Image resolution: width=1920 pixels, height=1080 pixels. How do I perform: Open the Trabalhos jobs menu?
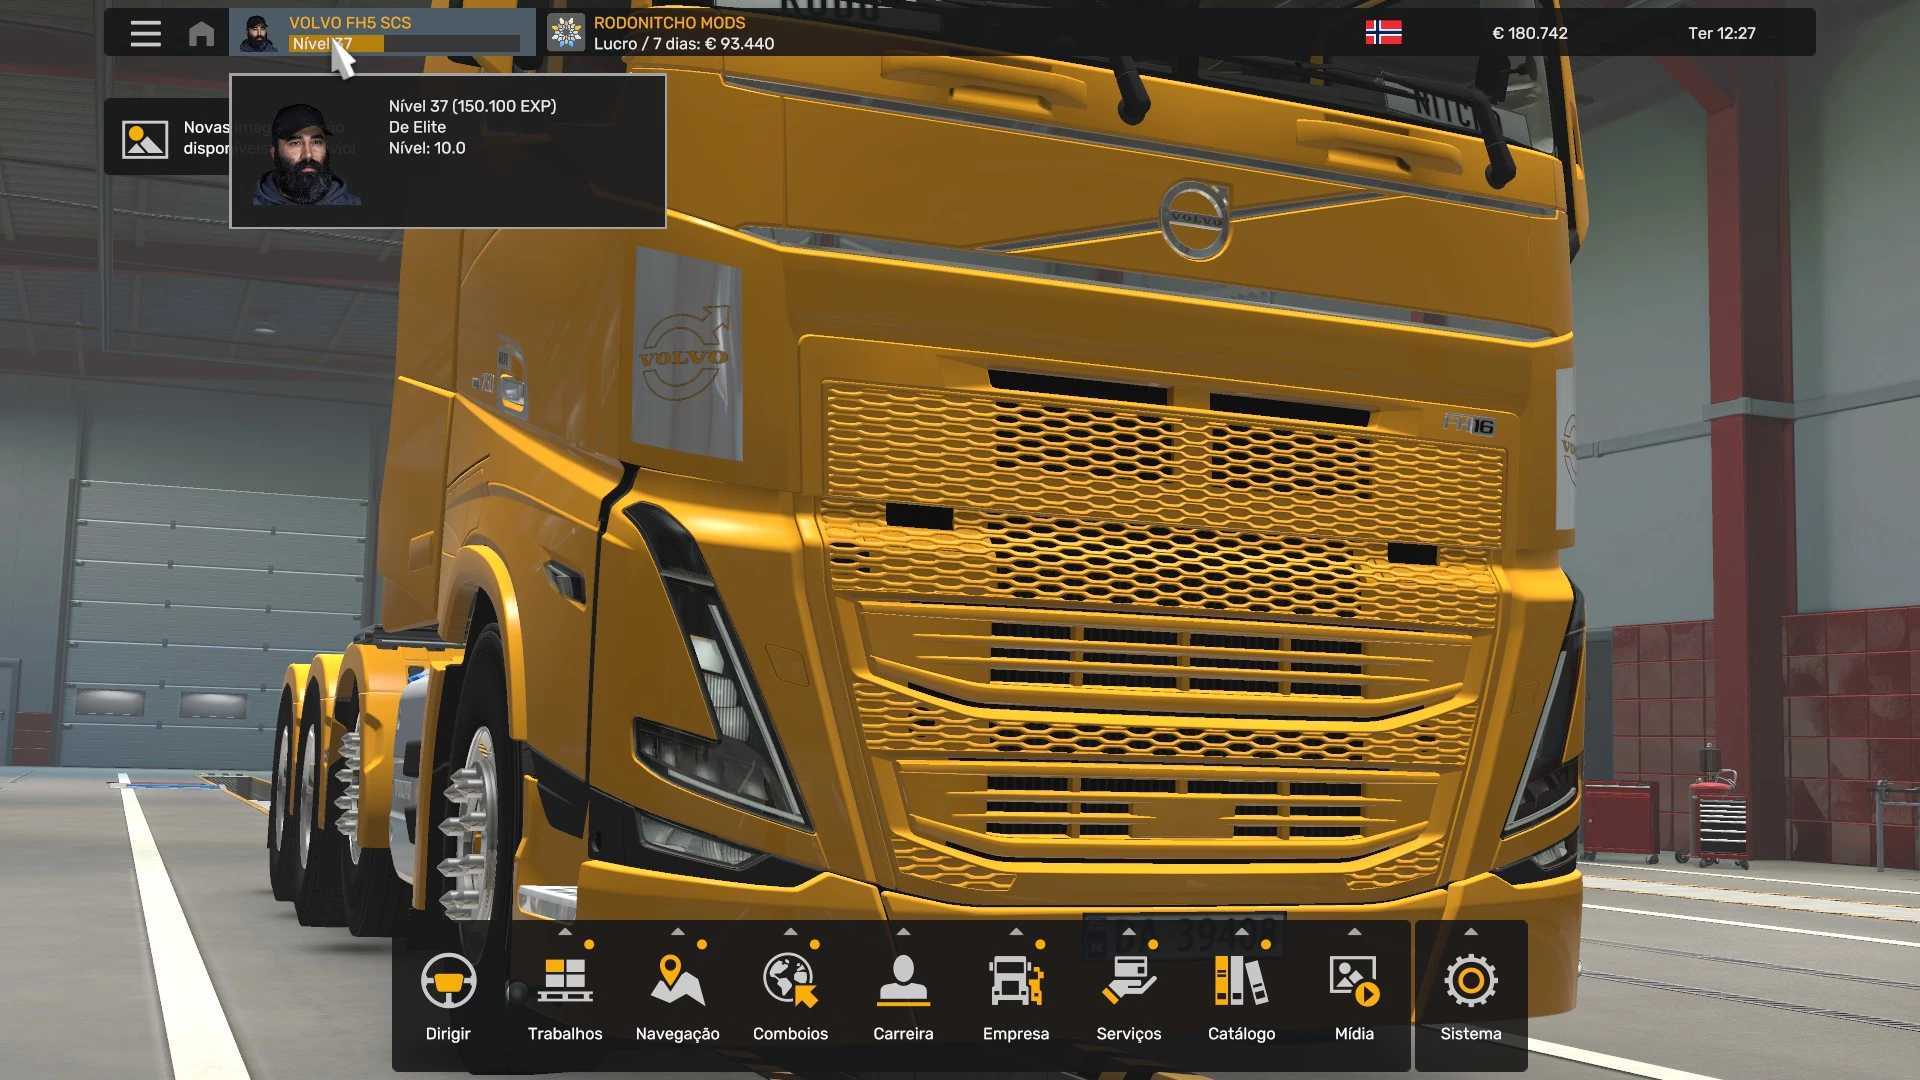(565, 980)
